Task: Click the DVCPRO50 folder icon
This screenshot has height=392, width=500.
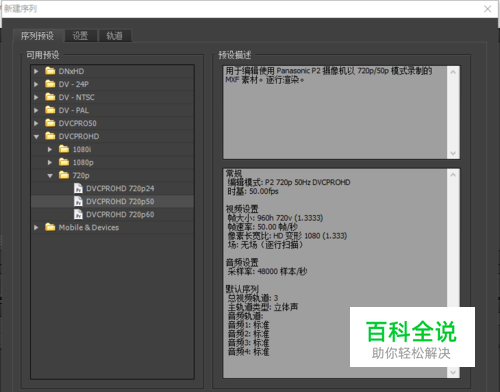Action: [x=50, y=123]
